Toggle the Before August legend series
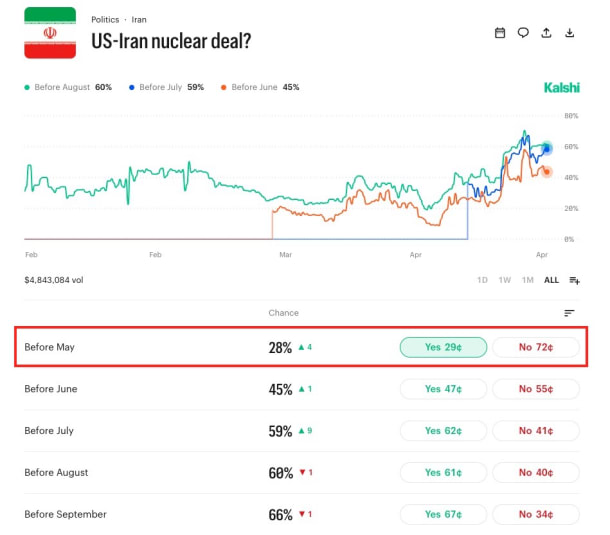This screenshot has height=535, width=610. point(68,87)
